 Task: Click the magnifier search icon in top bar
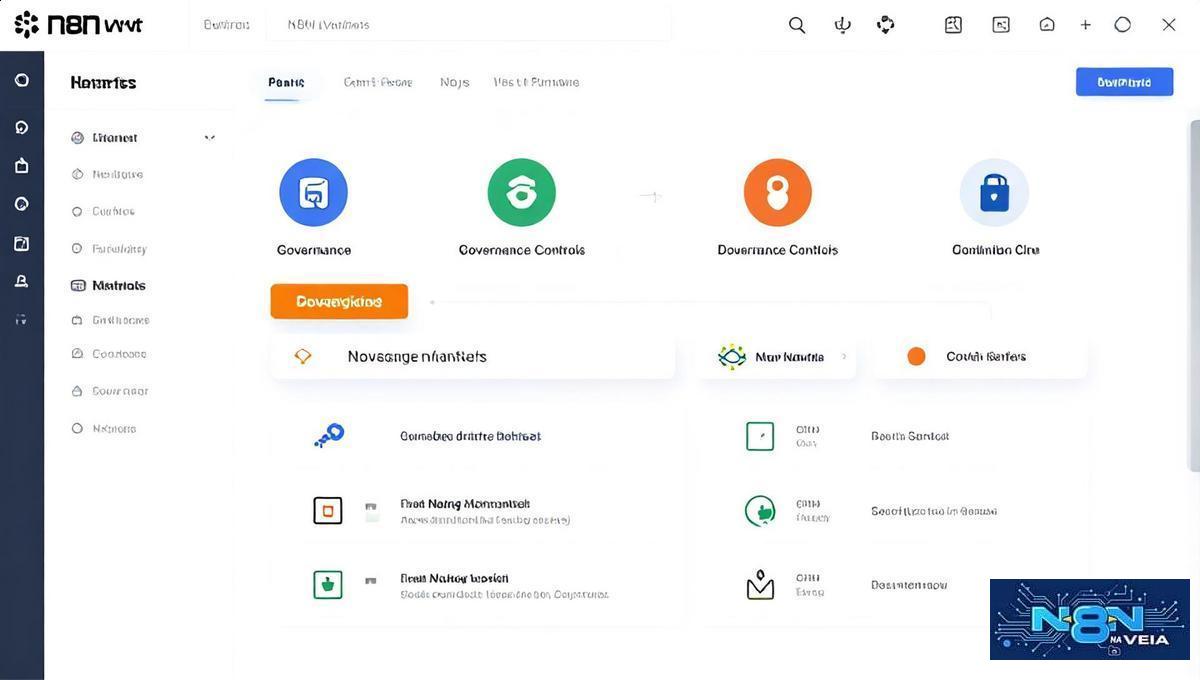click(796, 25)
